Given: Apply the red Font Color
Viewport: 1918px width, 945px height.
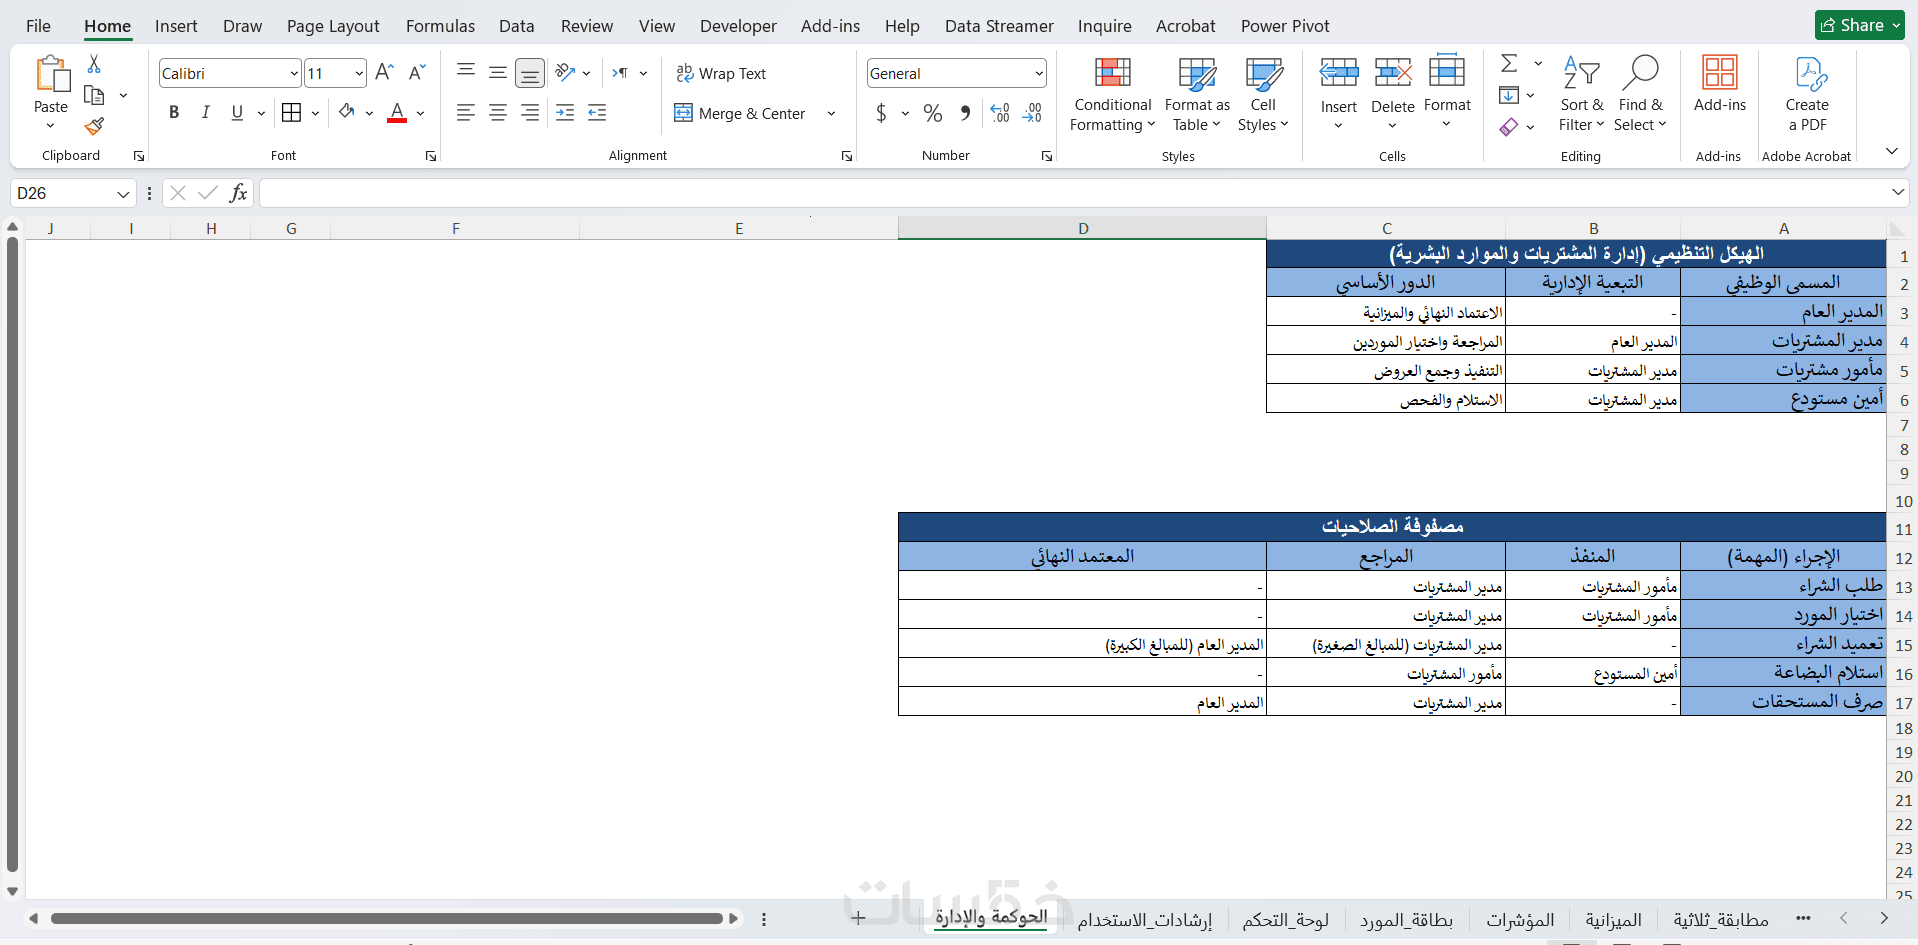Looking at the screenshot, I should pos(397,112).
